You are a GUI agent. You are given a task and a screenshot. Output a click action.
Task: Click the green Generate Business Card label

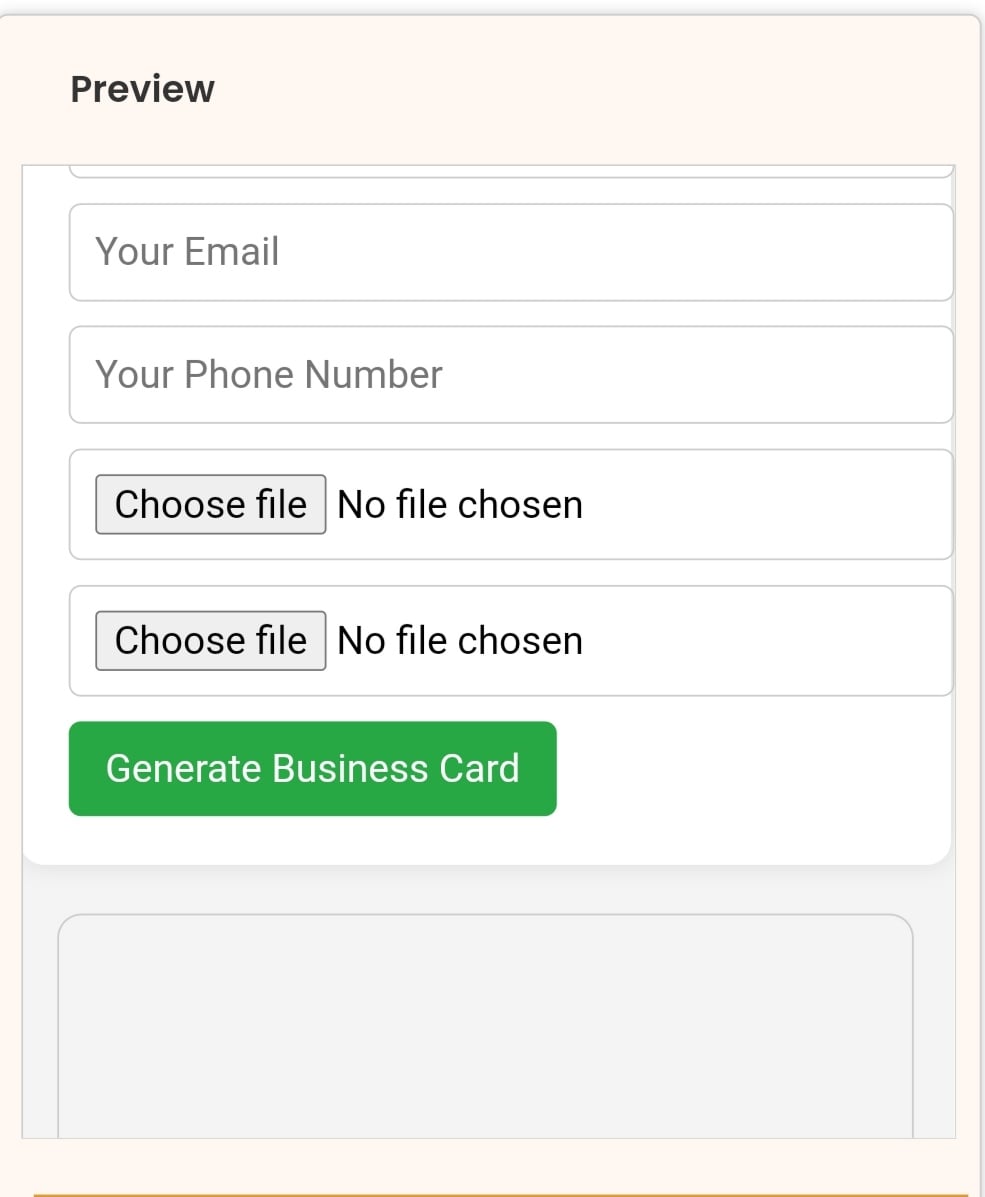point(313,768)
